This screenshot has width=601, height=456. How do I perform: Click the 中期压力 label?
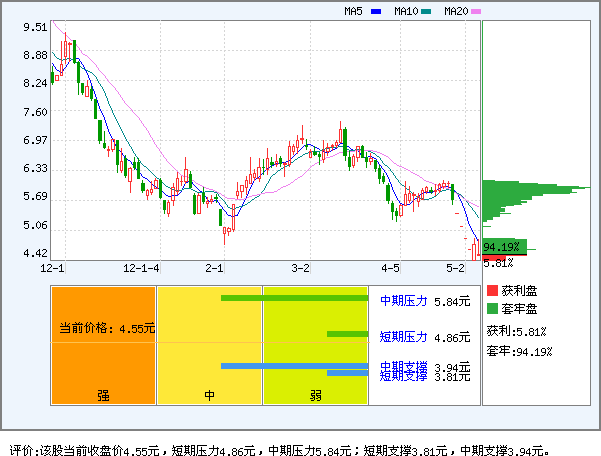pos(404,301)
